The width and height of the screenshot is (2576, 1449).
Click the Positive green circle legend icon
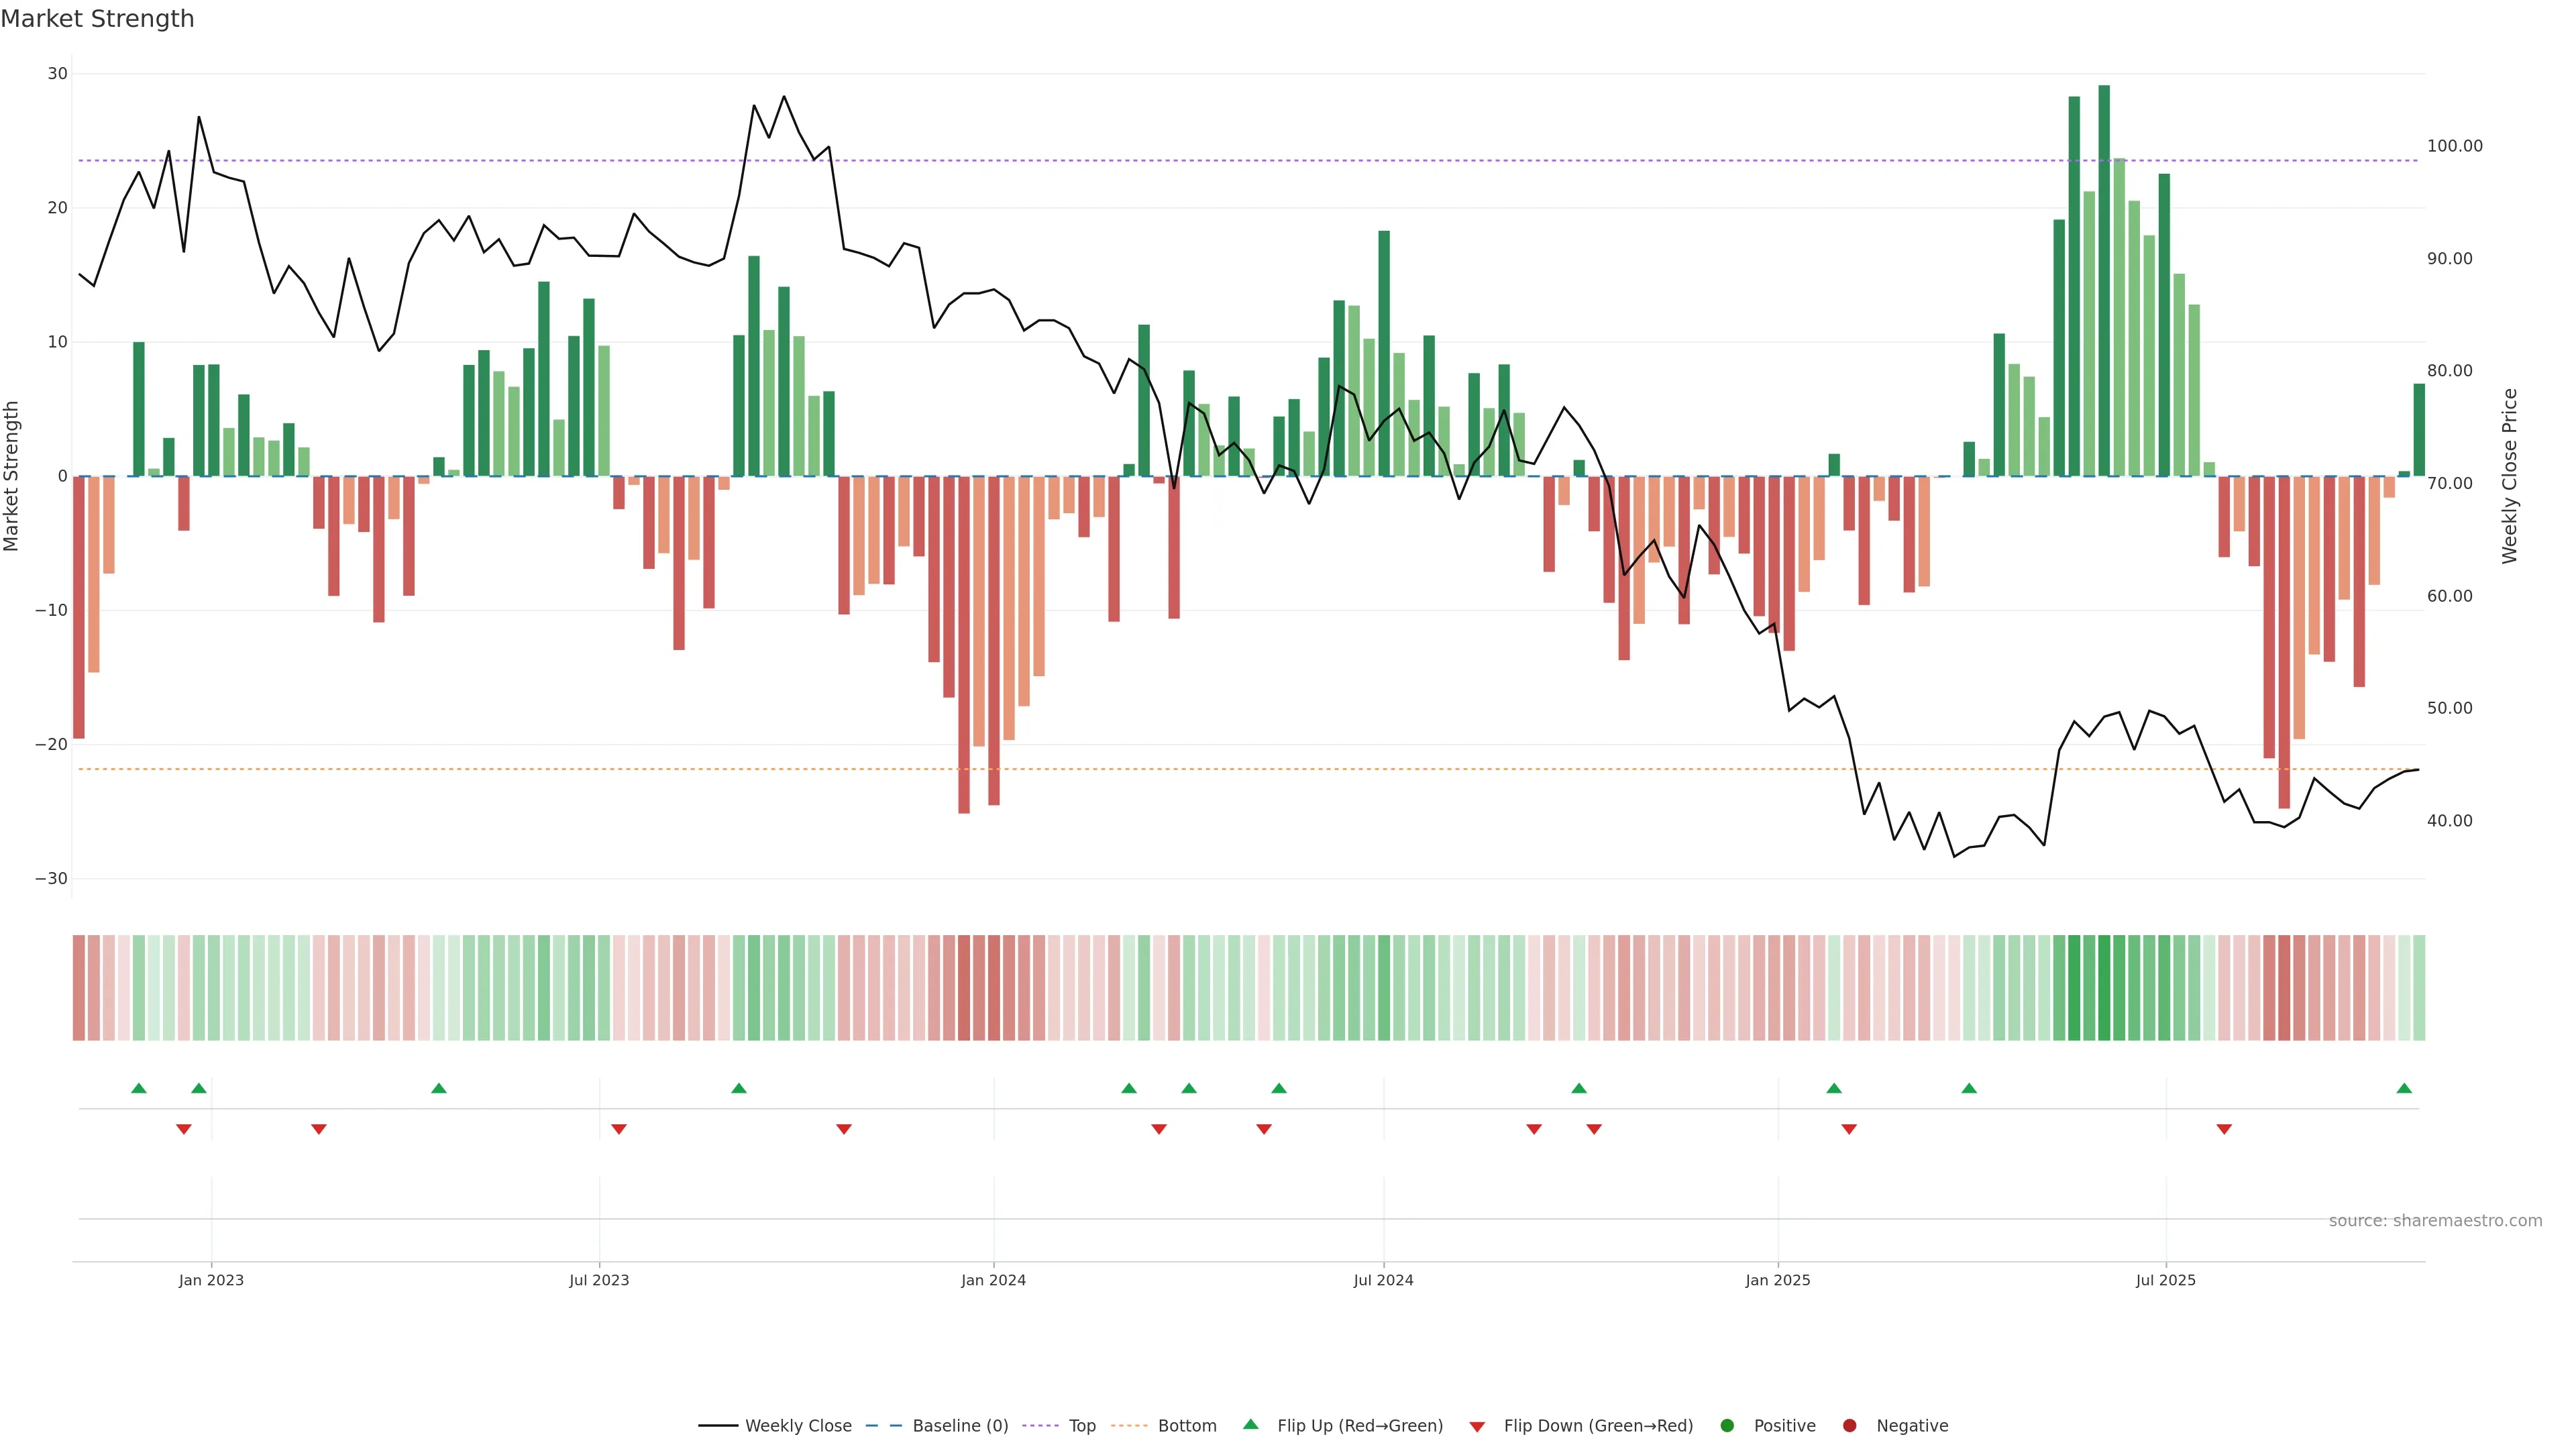[x=1727, y=1425]
